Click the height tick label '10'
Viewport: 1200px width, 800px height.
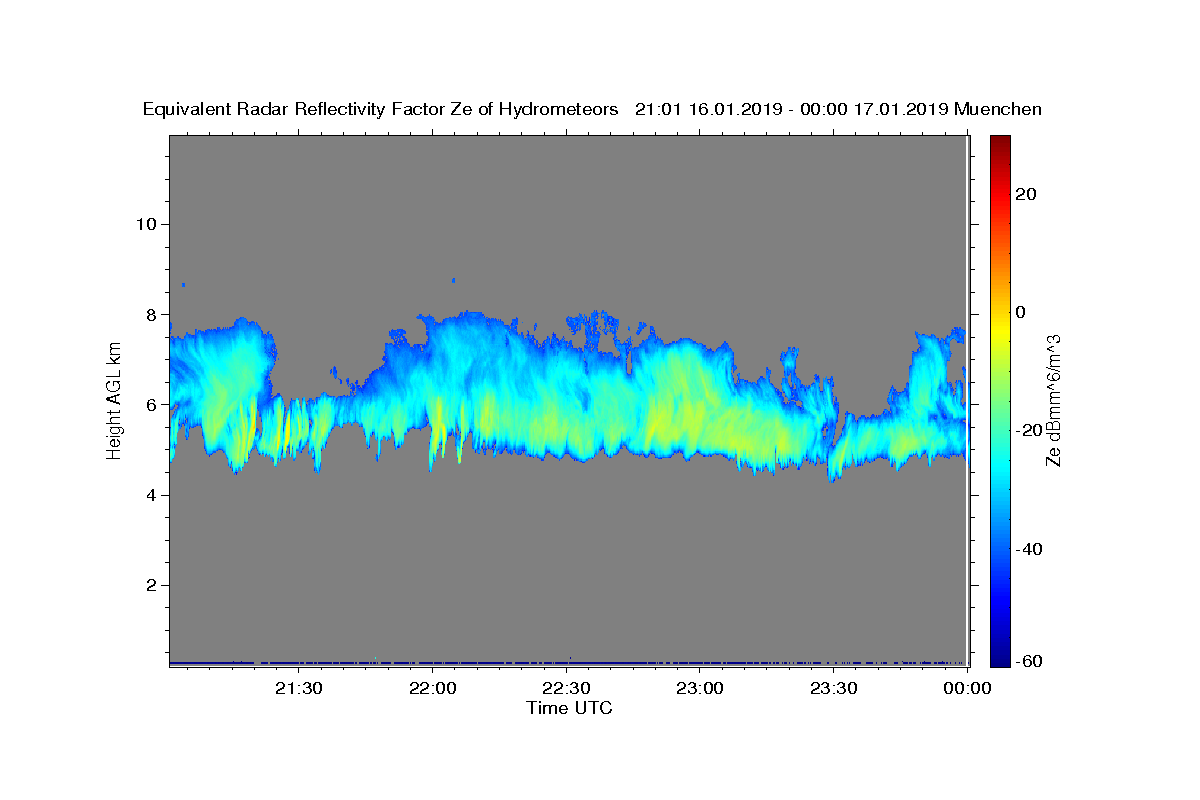point(145,224)
